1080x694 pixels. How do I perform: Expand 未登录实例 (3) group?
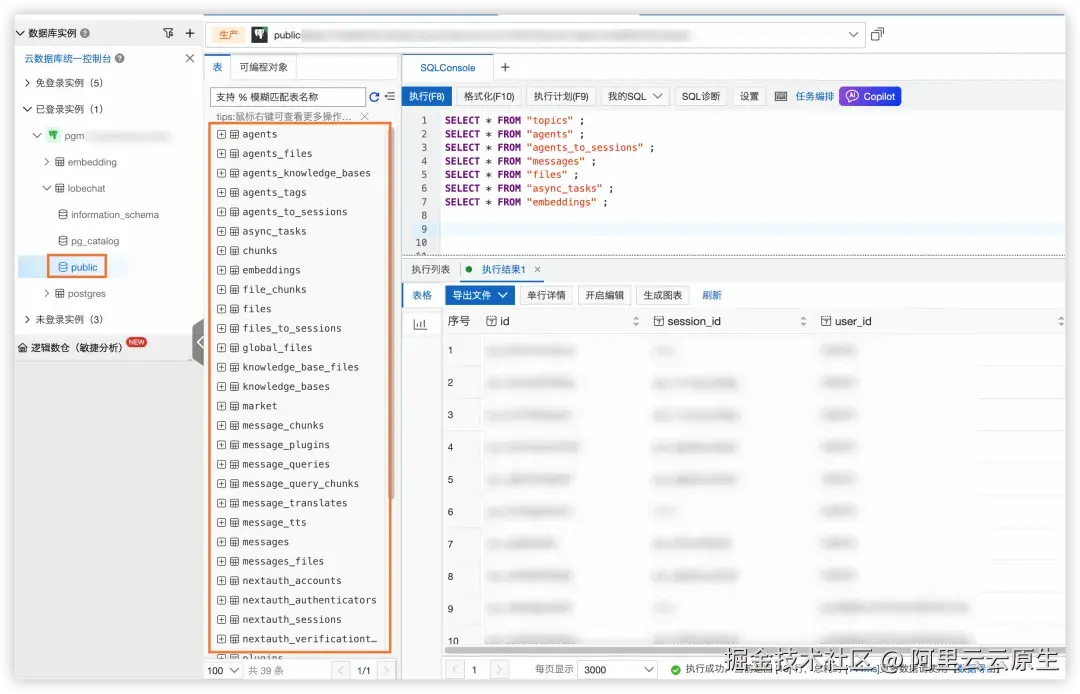click(27, 319)
